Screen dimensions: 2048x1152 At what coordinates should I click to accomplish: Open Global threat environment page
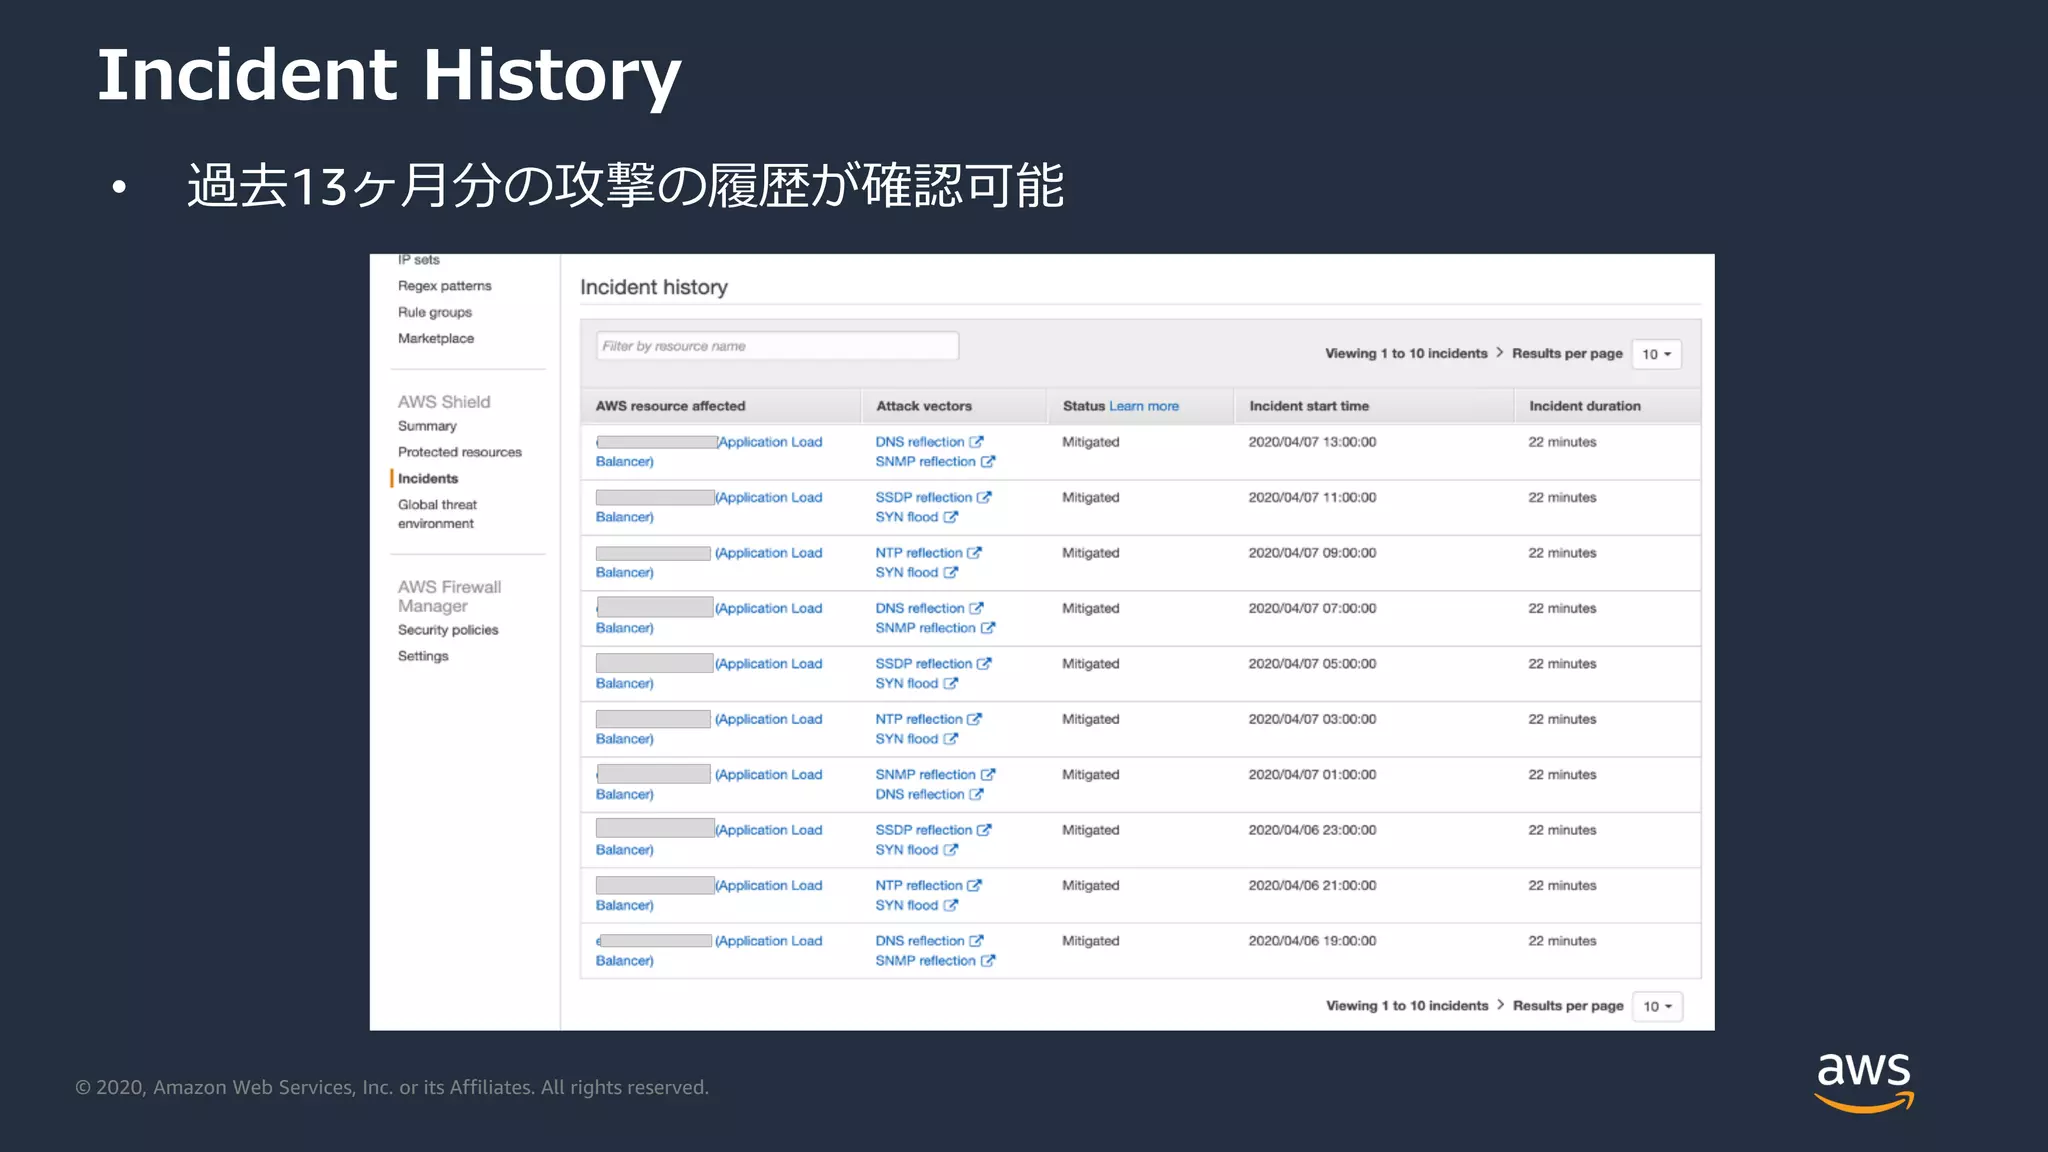pos(438,514)
